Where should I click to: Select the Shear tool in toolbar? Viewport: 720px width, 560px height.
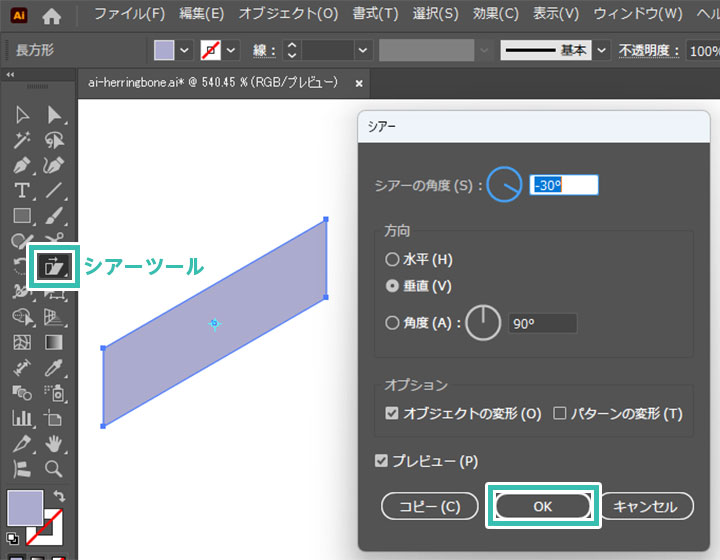[53, 266]
